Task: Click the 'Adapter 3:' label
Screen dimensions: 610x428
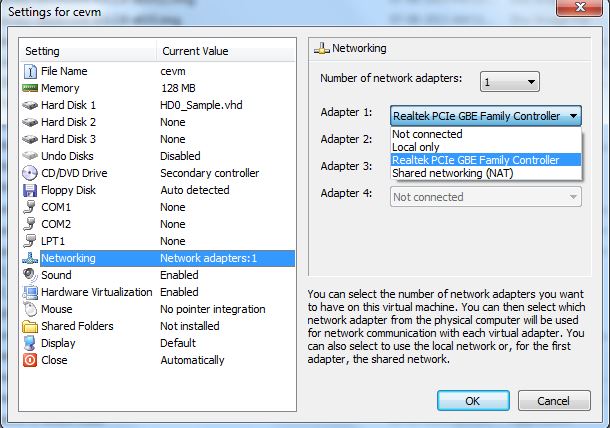Action: point(346,166)
